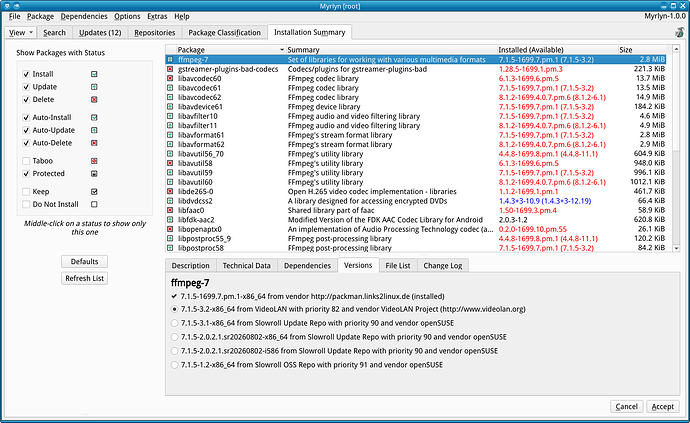Click the Delete status legend icon

pos(94,99)
